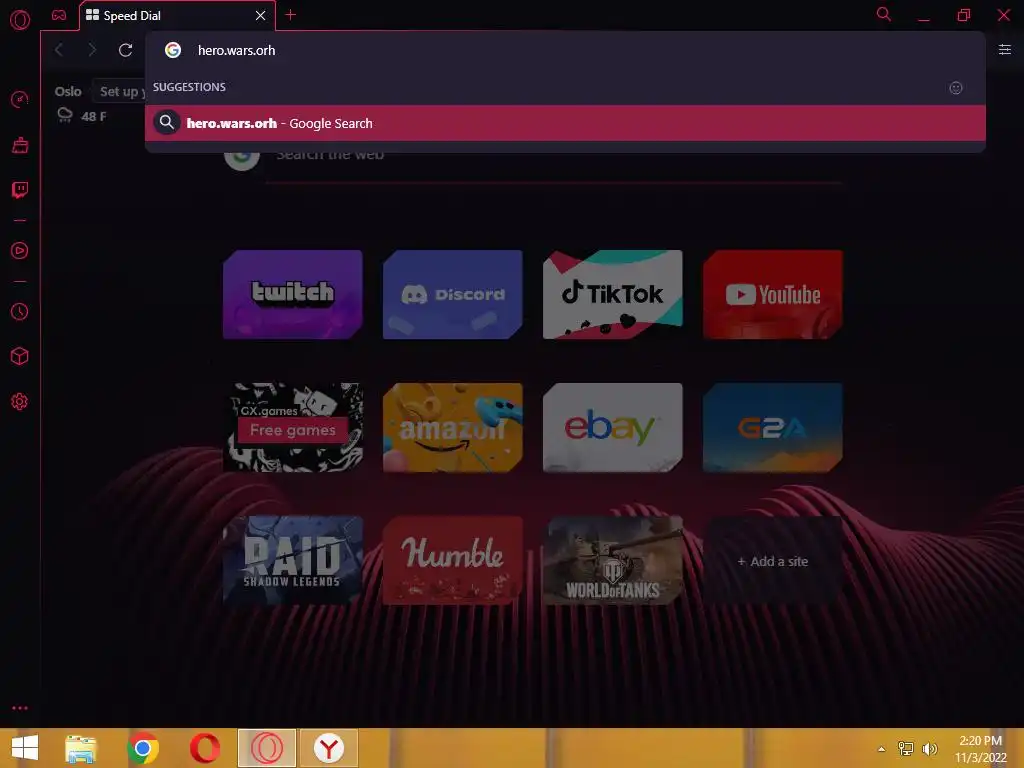The width and height of the screenshot is (1024, 768).
Task: Open Discord speed dial tile
Action: (x=453, y=295)
